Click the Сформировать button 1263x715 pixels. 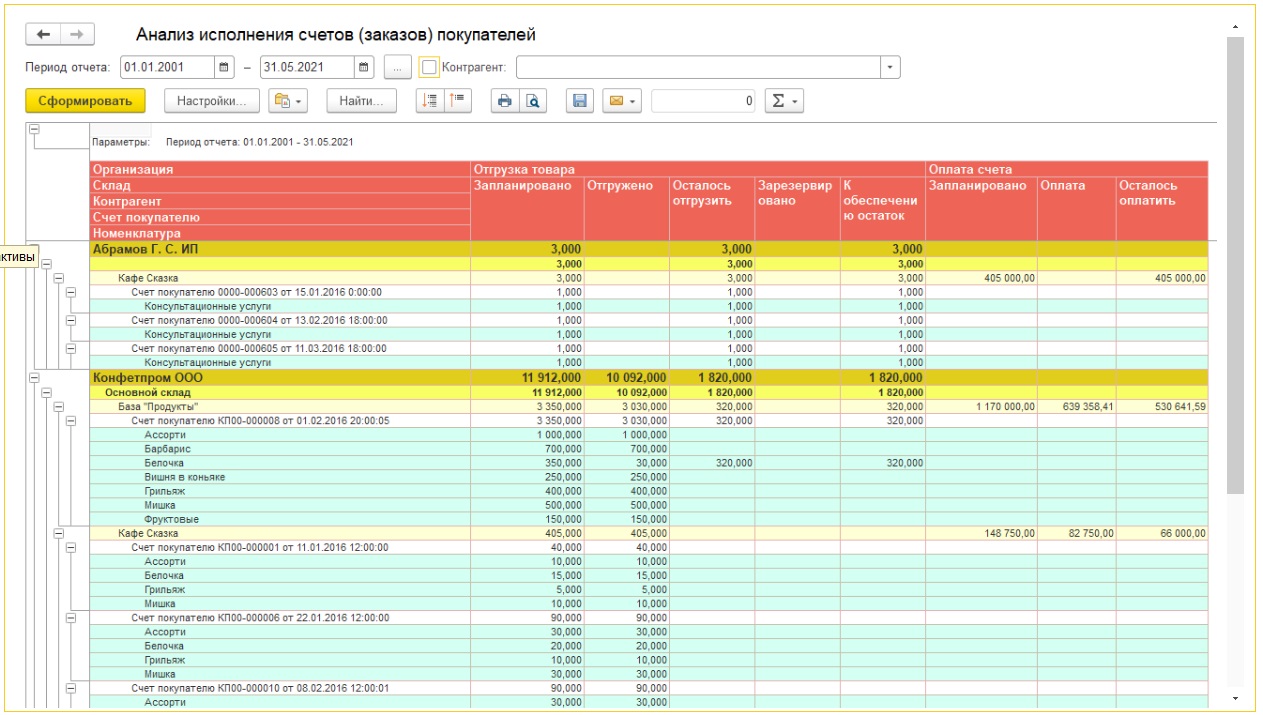pos(85,101)
